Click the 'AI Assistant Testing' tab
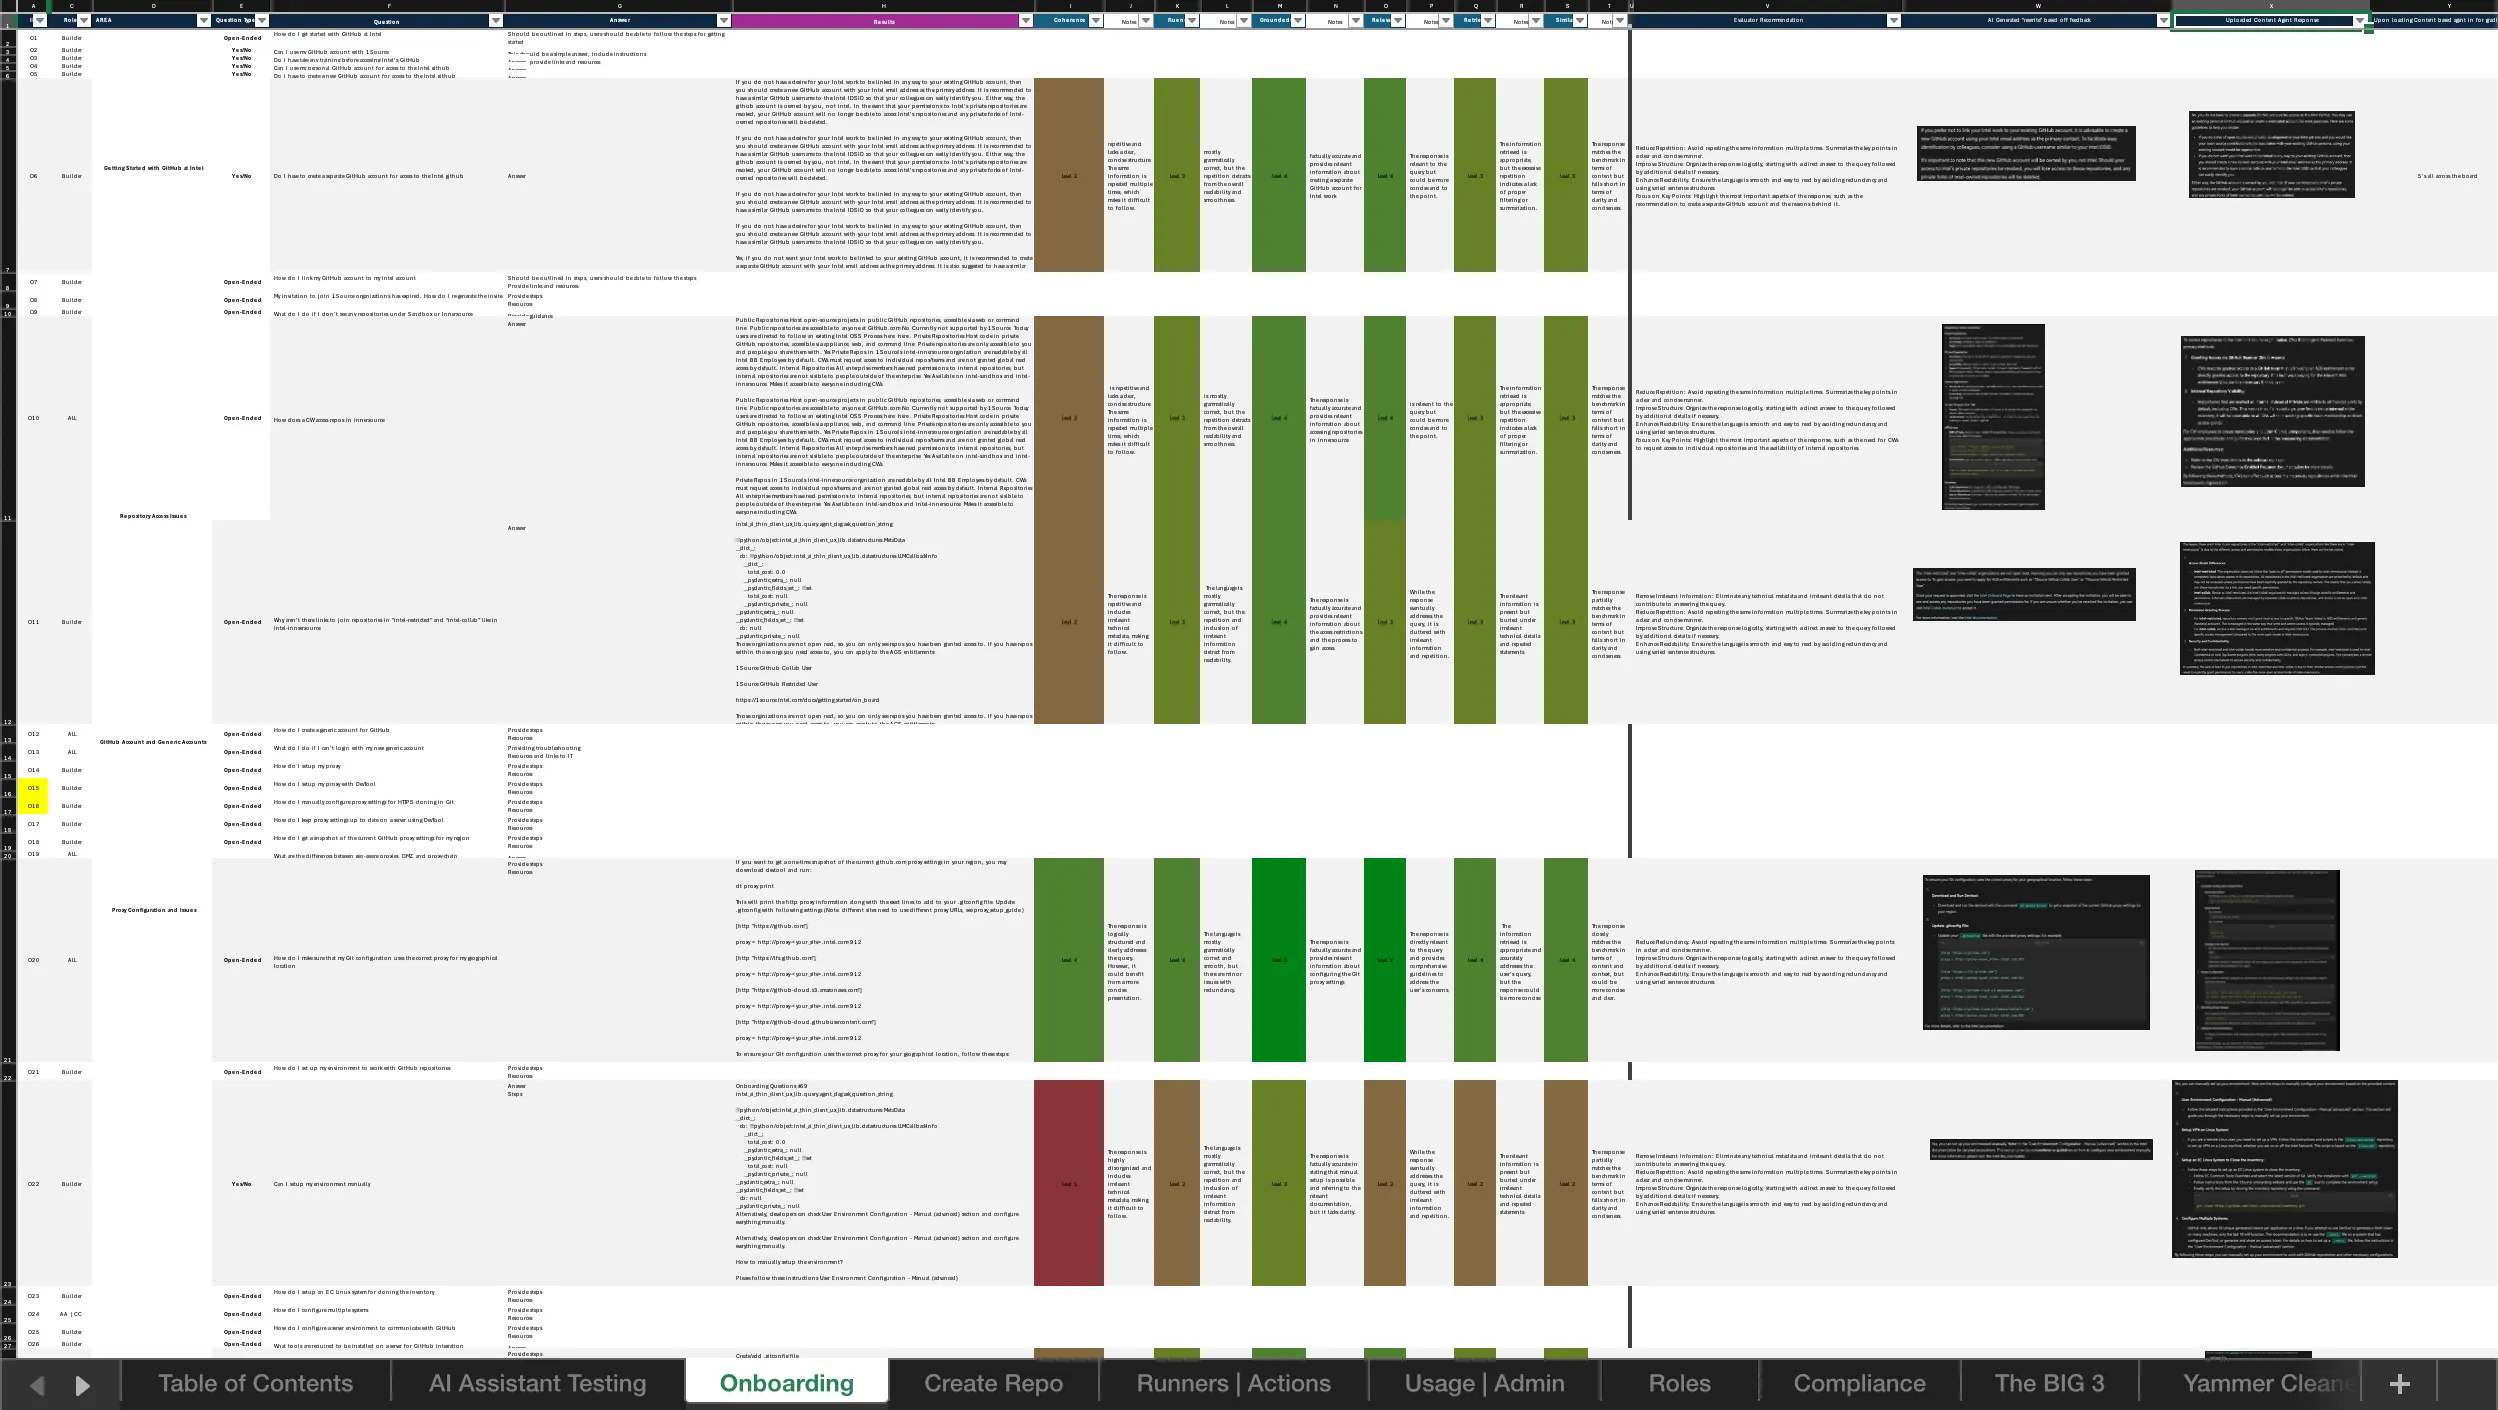 (x=539, y=1383)
